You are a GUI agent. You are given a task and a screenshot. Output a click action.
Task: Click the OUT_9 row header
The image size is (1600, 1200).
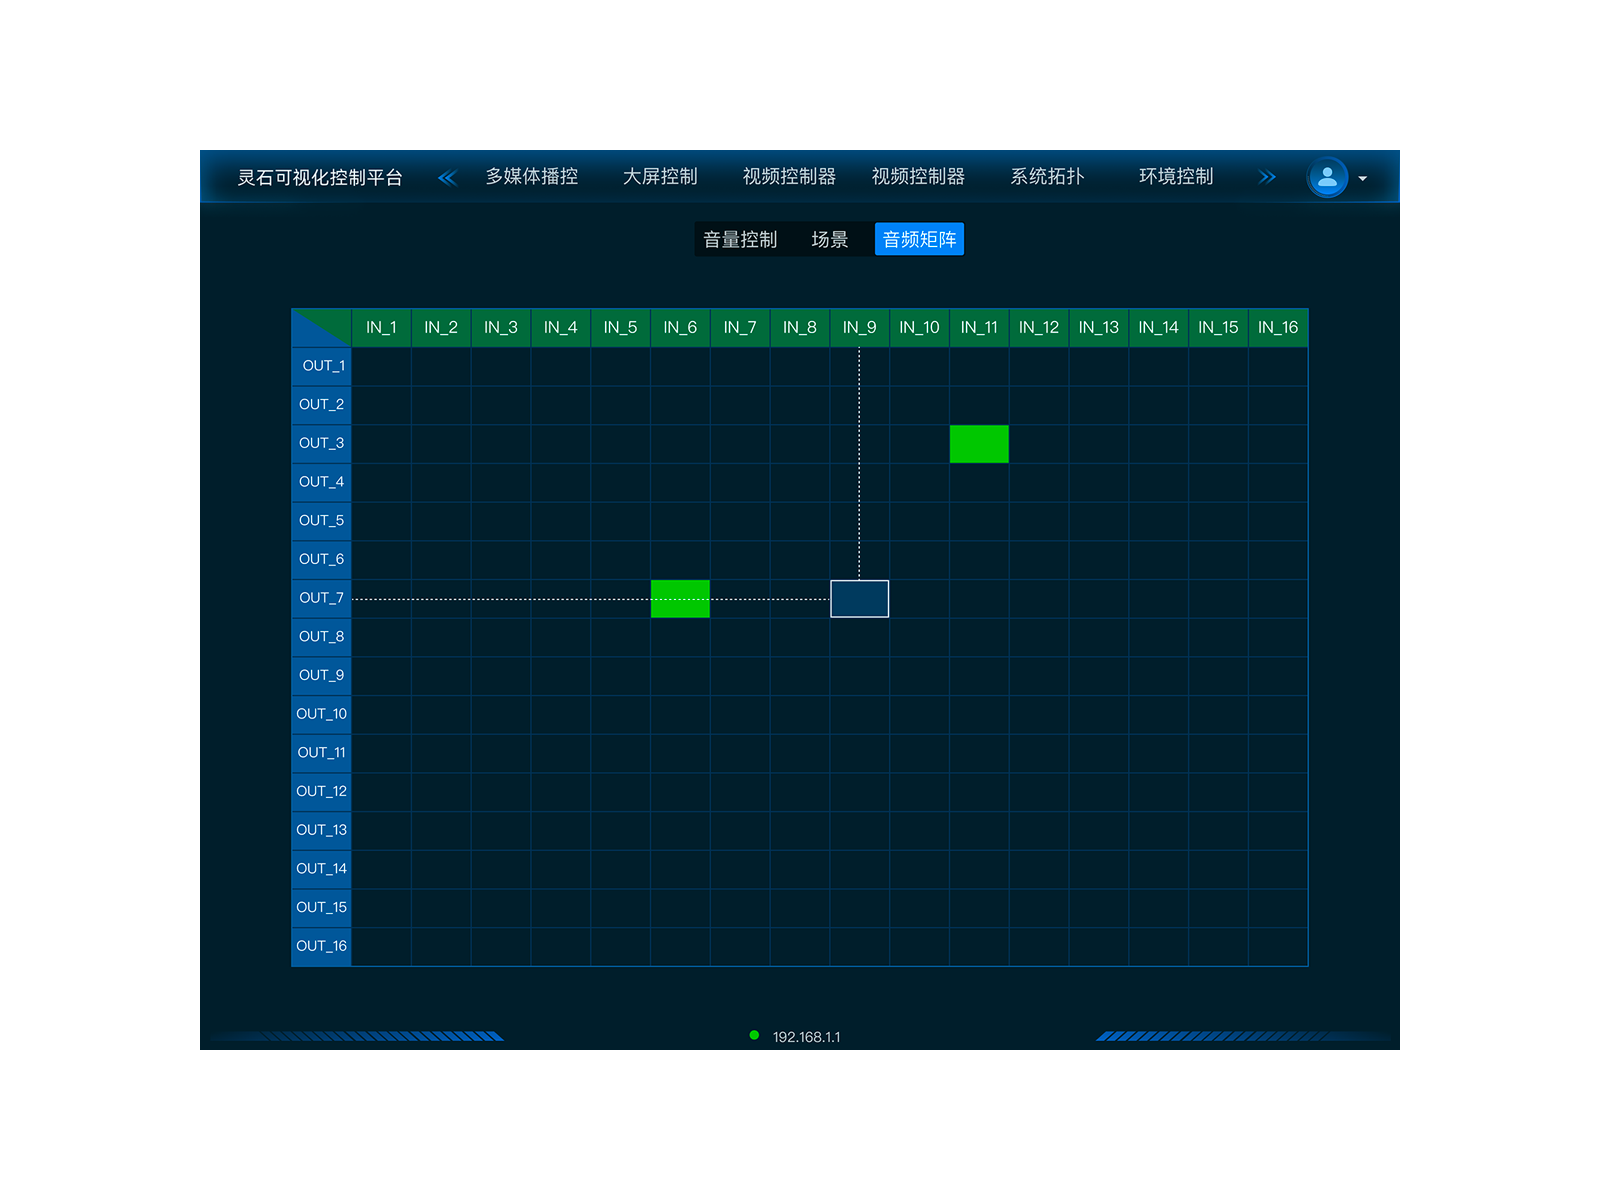(322, 676)
